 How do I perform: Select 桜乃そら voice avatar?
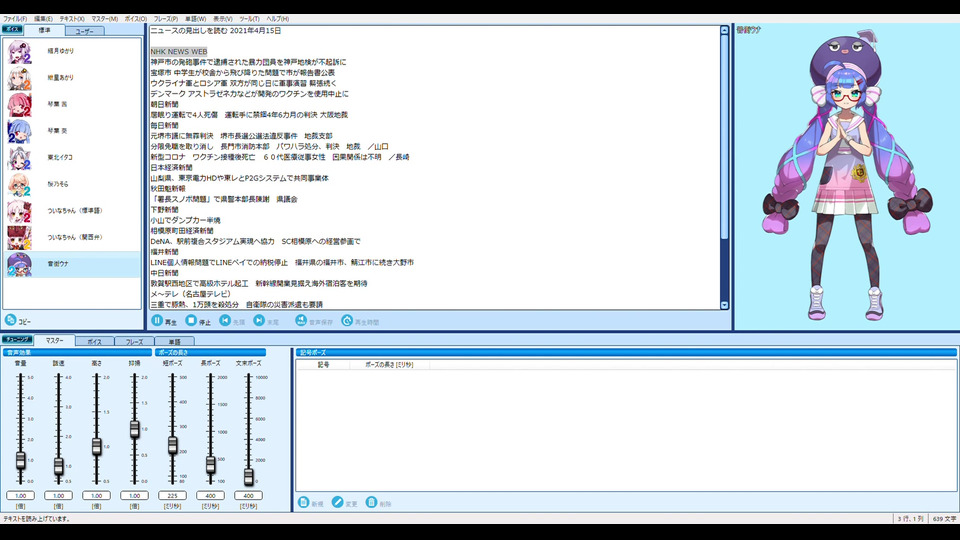click(x=19, y=184)
